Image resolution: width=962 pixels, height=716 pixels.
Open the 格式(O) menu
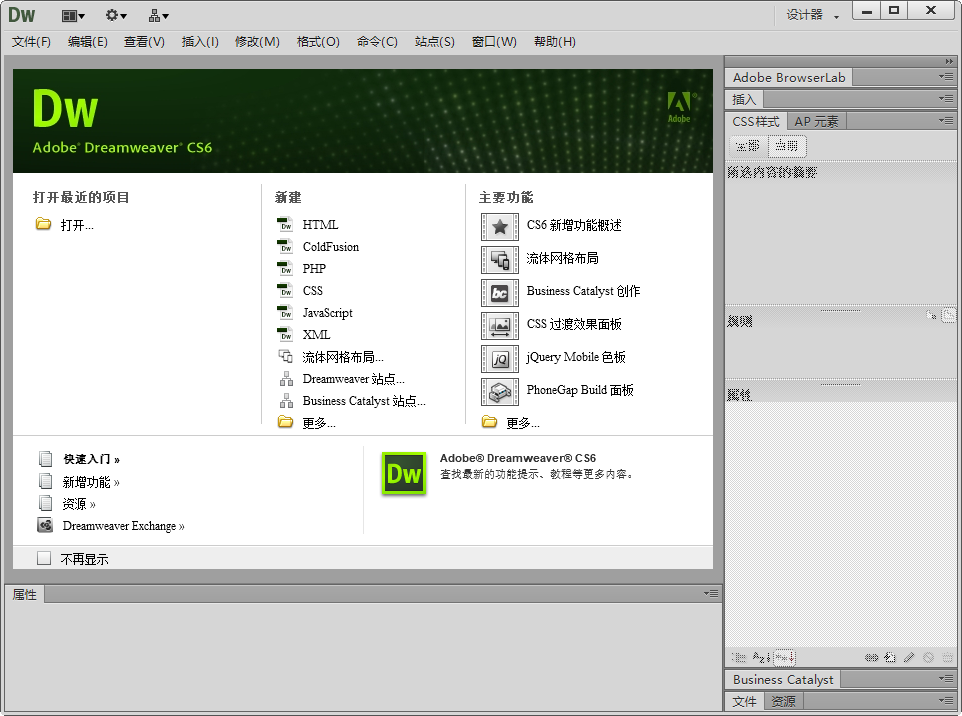tap(318, 42)
